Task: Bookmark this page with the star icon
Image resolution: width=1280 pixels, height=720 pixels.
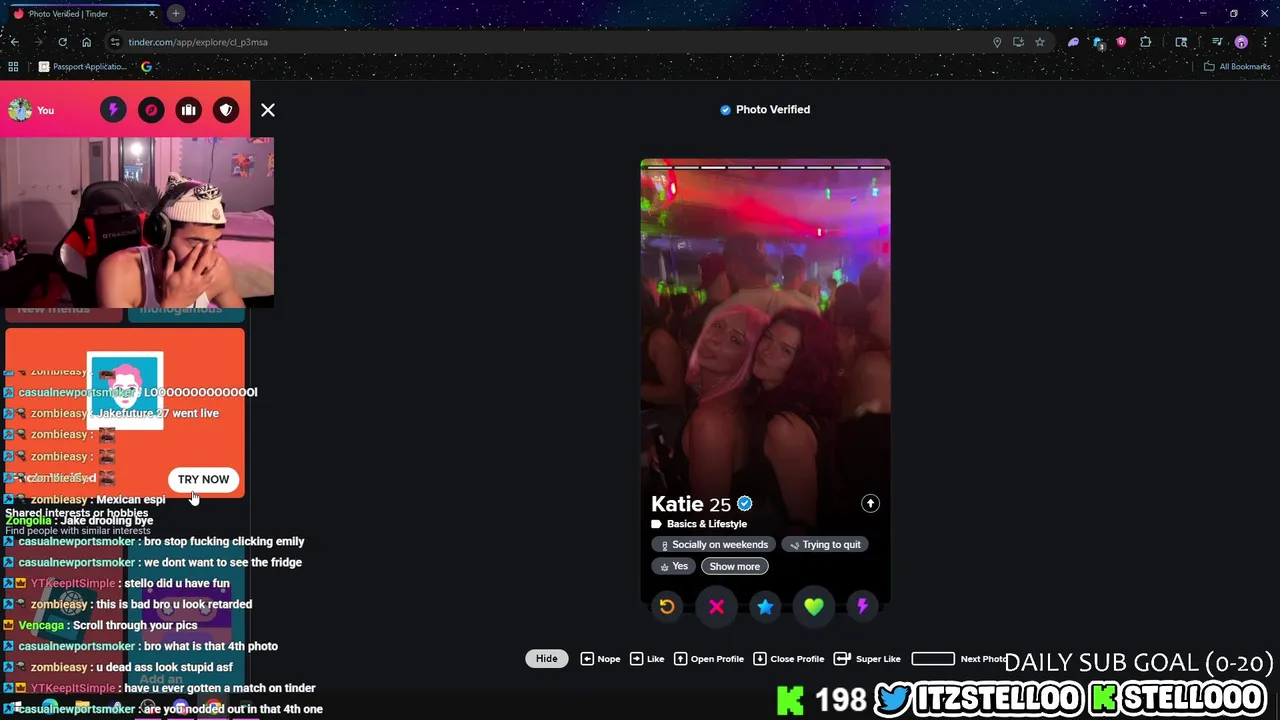Action: [x=1040, y=42]
